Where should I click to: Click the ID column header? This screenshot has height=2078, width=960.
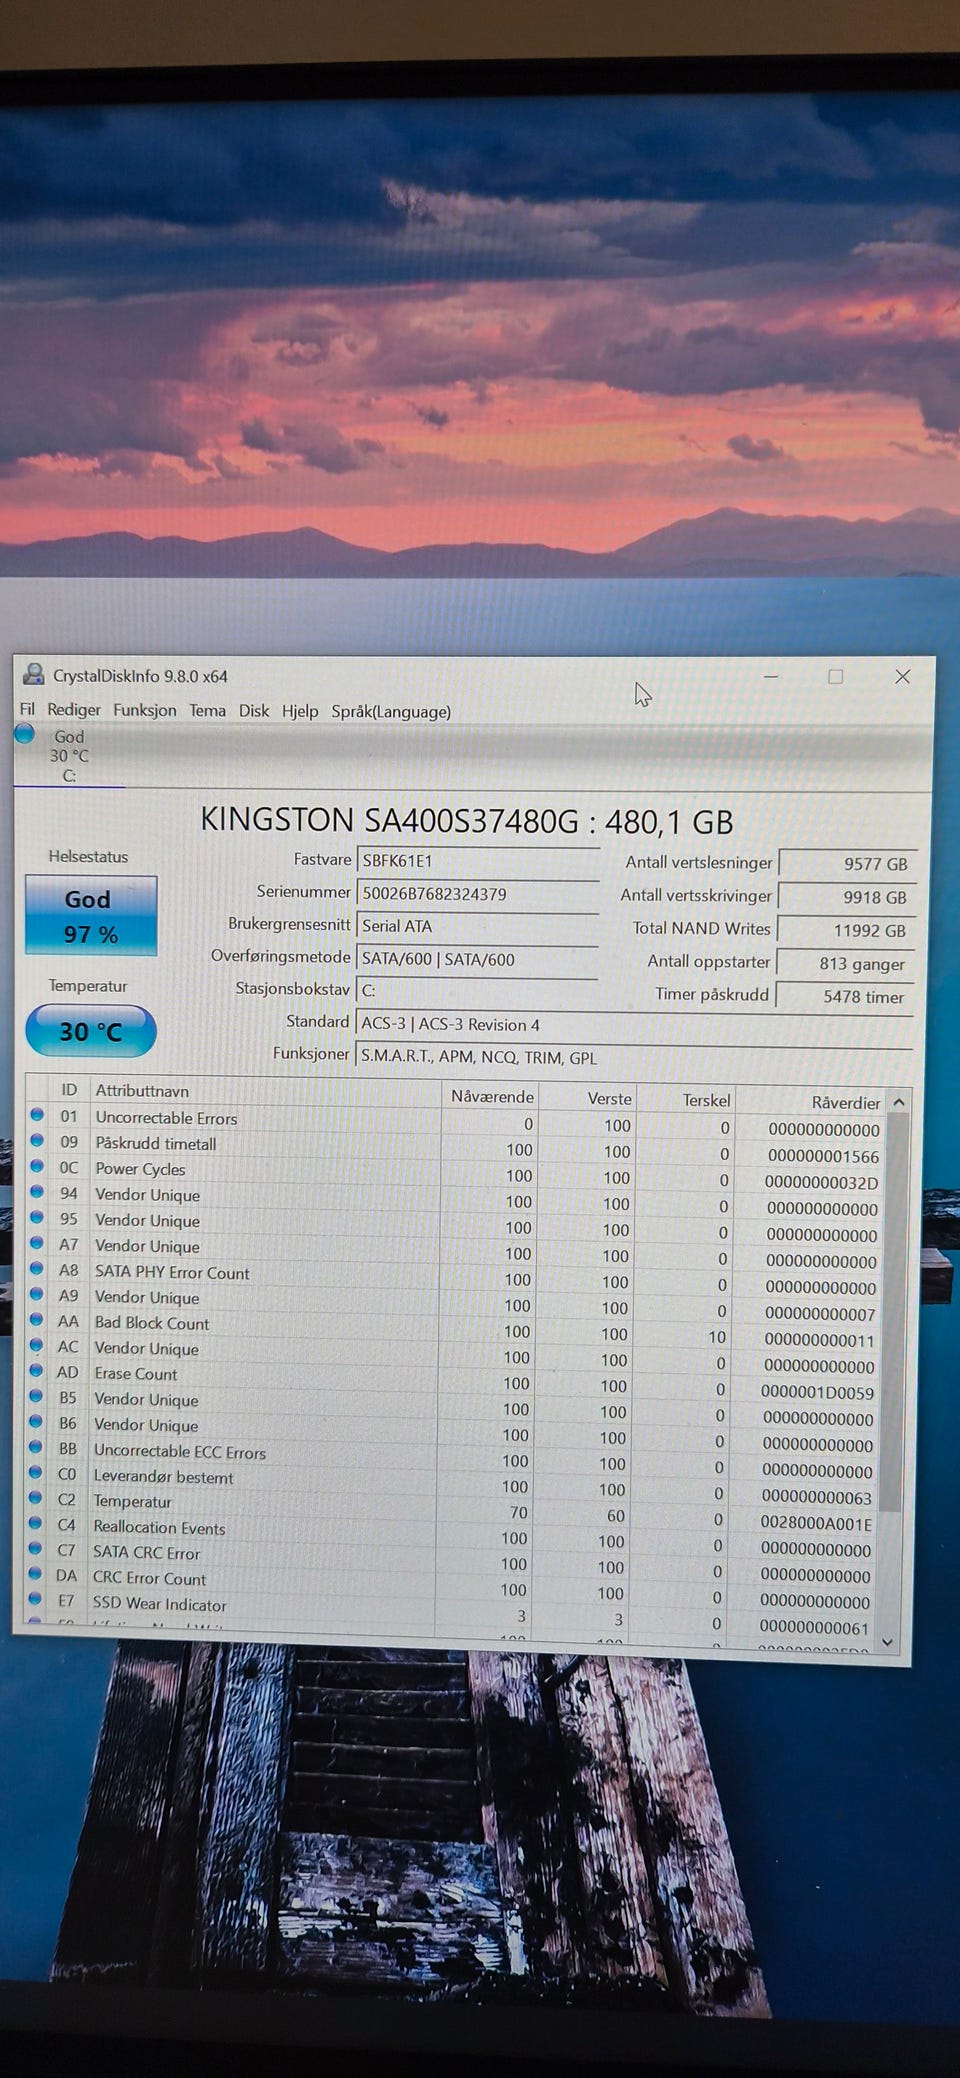(69, 1090)
